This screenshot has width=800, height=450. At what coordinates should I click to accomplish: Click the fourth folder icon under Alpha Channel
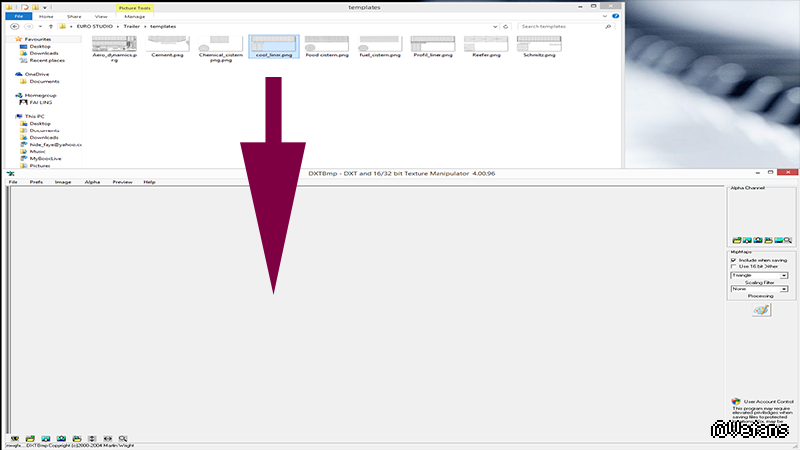(768, 240)
